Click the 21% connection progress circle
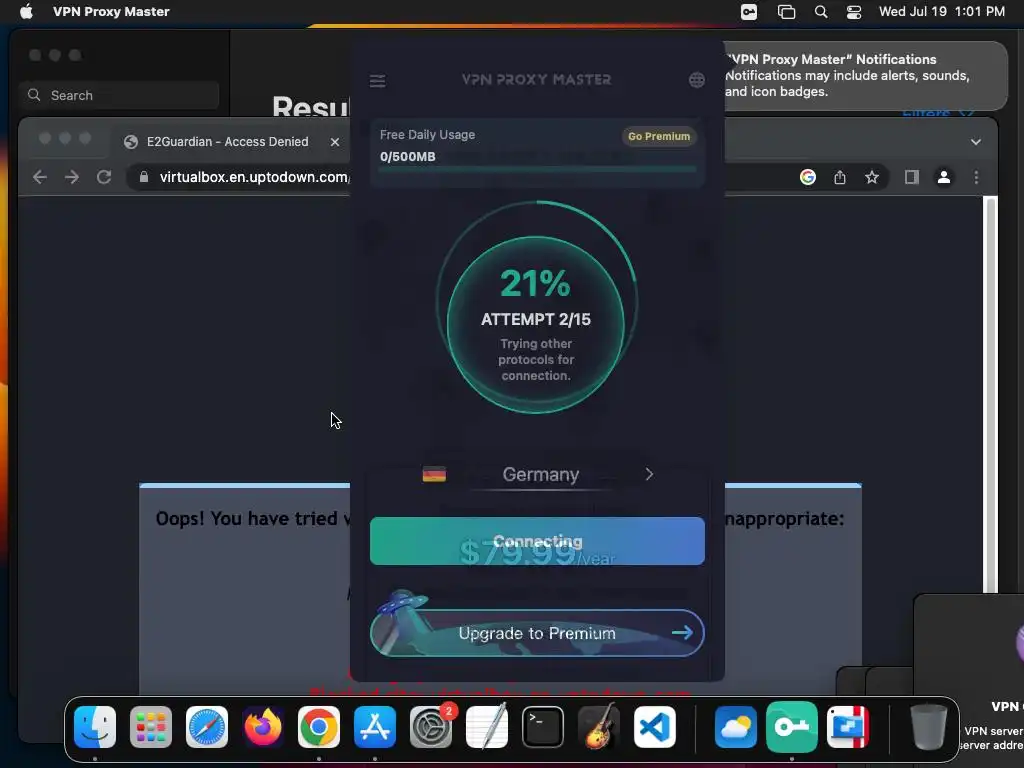1024x768 pixels. pyautogui.click(x=536, y=324)
